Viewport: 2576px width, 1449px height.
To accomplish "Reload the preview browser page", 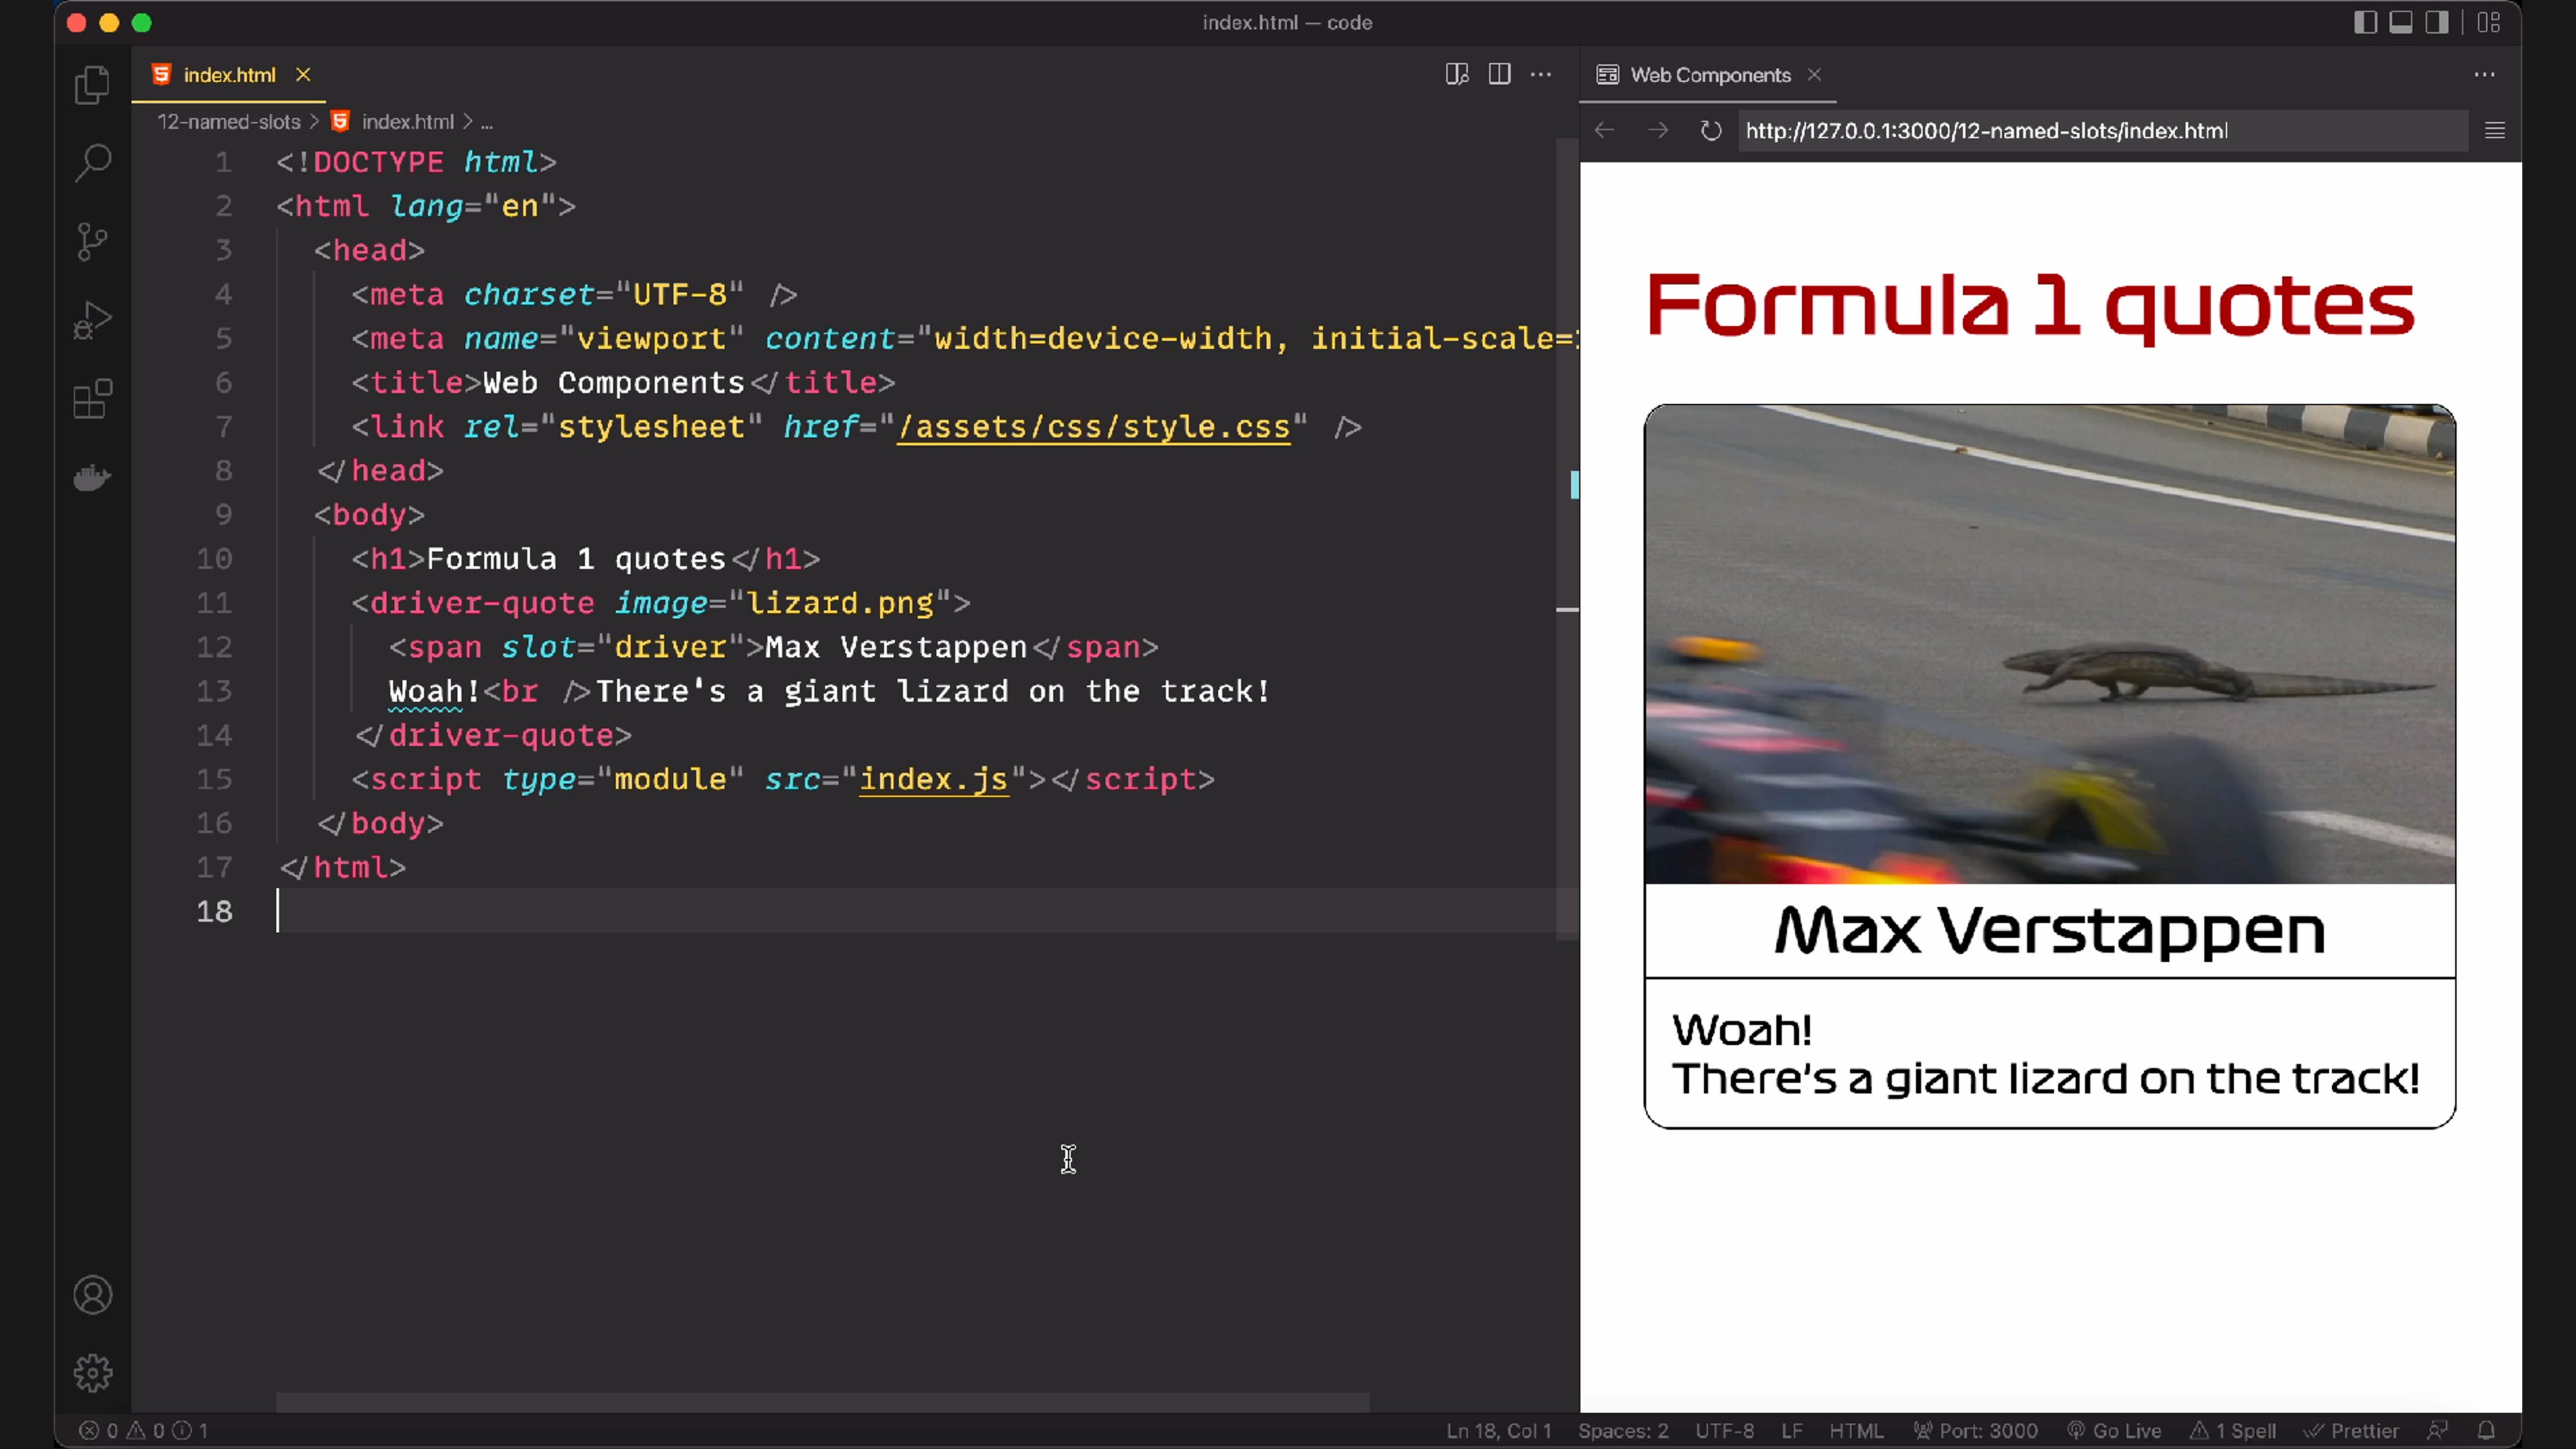I will pos(1711,131).
